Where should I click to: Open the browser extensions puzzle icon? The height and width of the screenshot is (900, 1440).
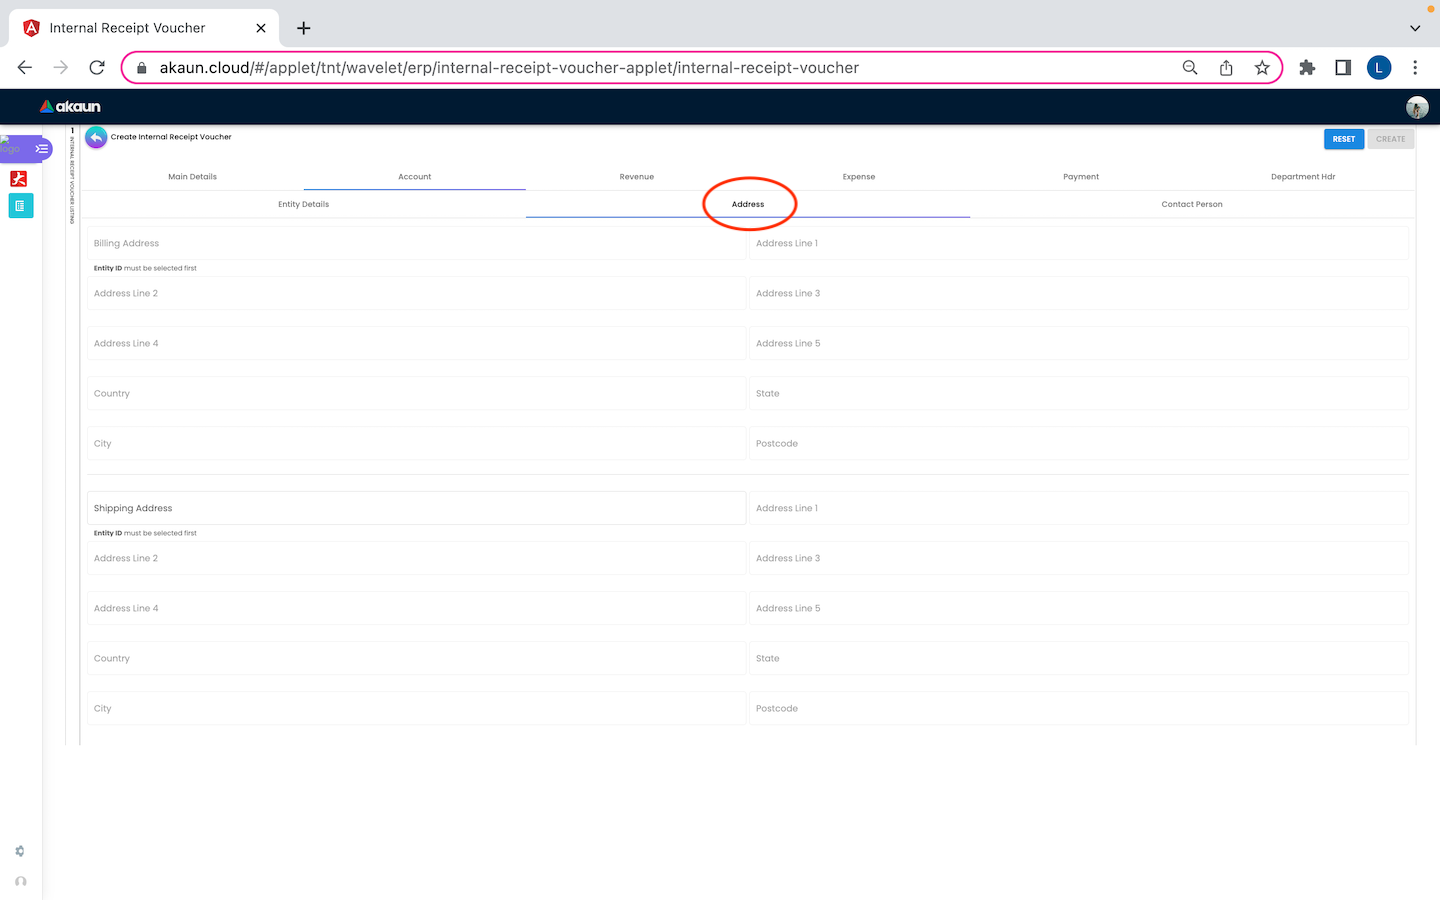point(1307,68)
